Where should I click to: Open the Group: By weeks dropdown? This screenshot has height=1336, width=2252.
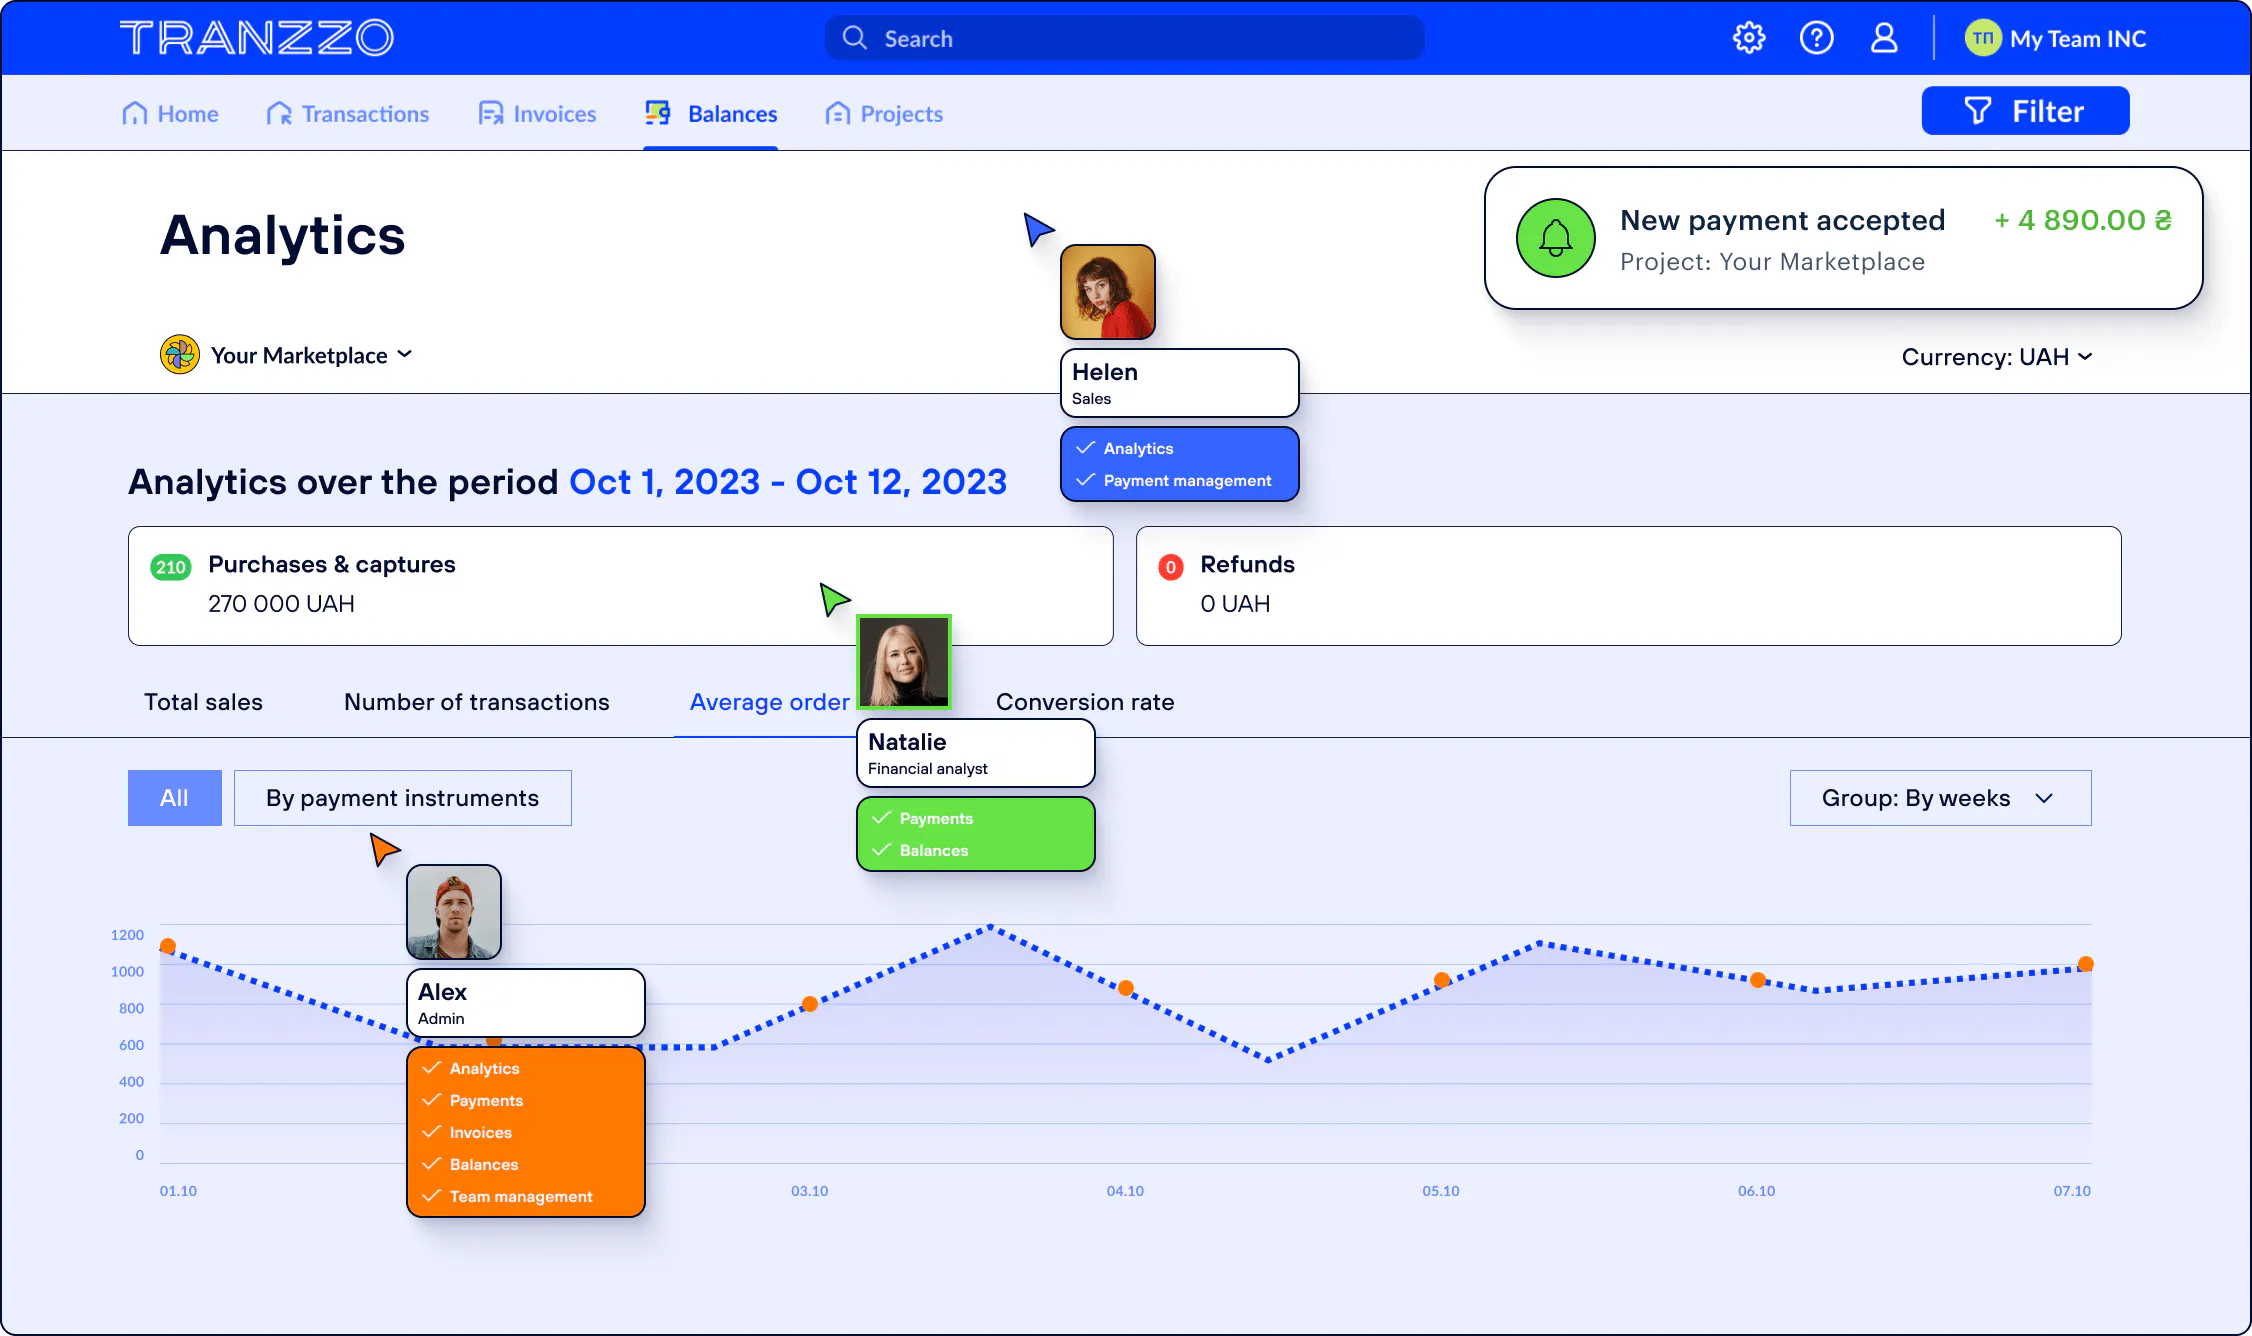1939,798
